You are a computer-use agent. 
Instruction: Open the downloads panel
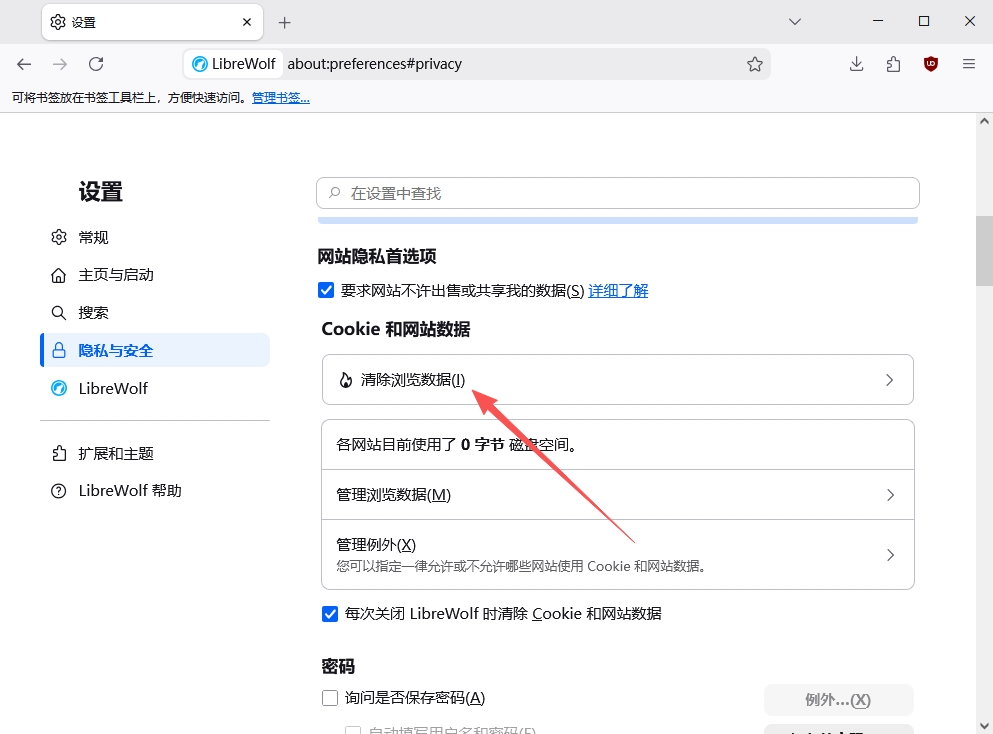tap(856, 64)
